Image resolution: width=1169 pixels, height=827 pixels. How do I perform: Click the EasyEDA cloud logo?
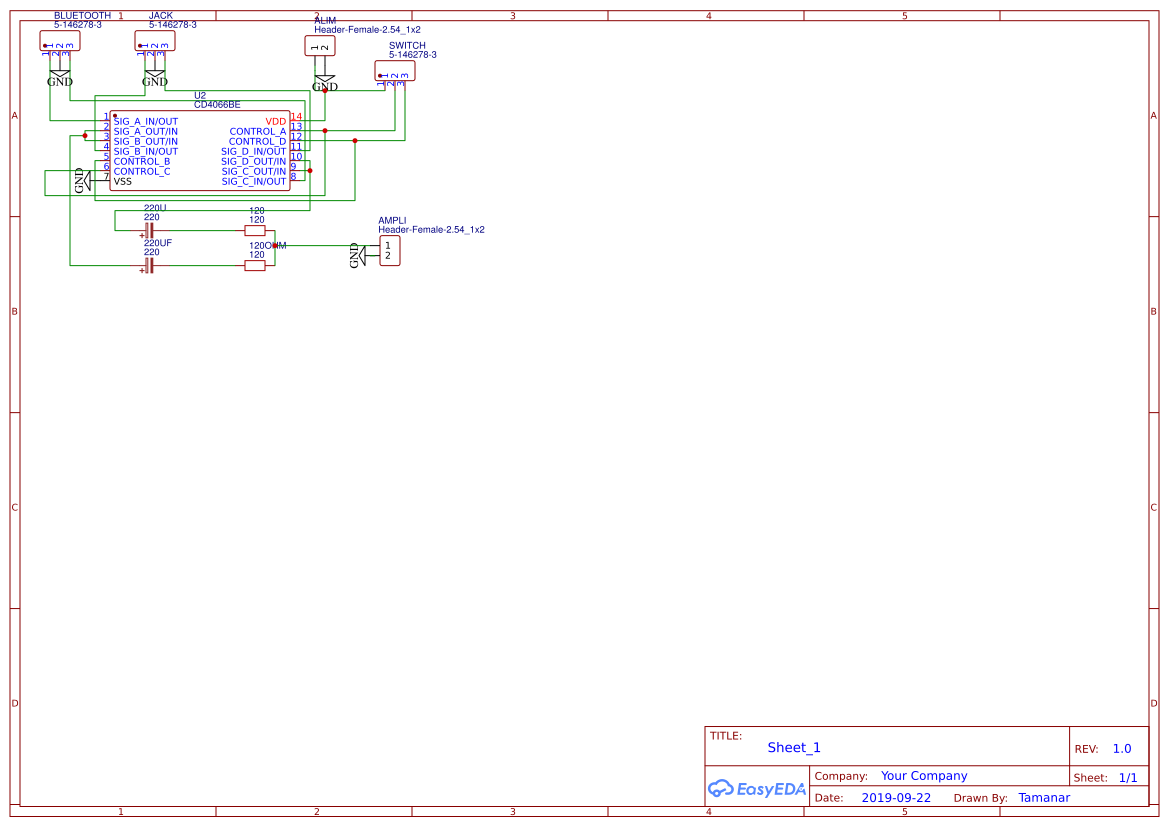click(x=722, y=789)
